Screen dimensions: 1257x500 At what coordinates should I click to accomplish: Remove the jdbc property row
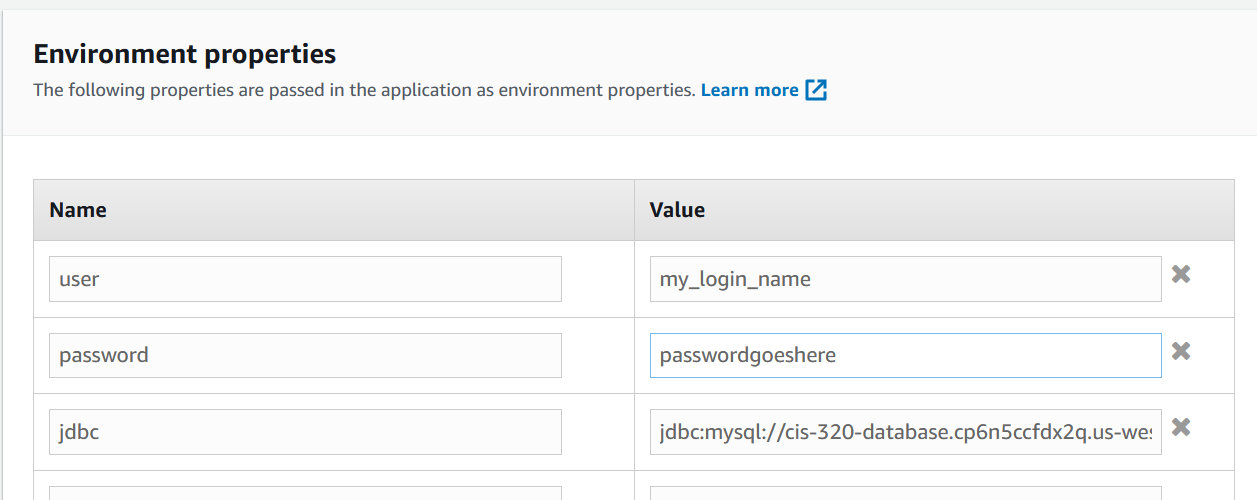click(1181, 427)
